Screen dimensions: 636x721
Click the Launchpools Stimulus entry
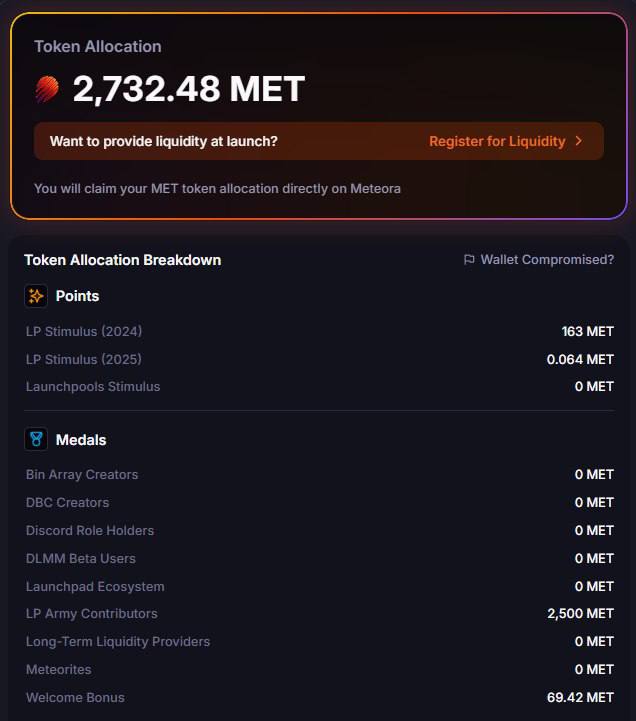click(x=319, y=386)
